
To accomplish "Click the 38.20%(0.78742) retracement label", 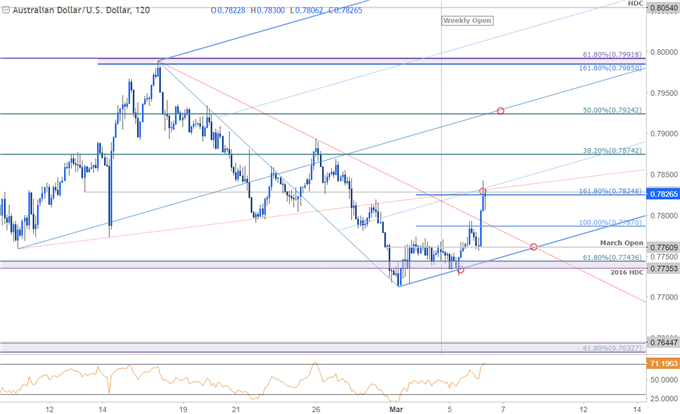I will click(612, 150).
